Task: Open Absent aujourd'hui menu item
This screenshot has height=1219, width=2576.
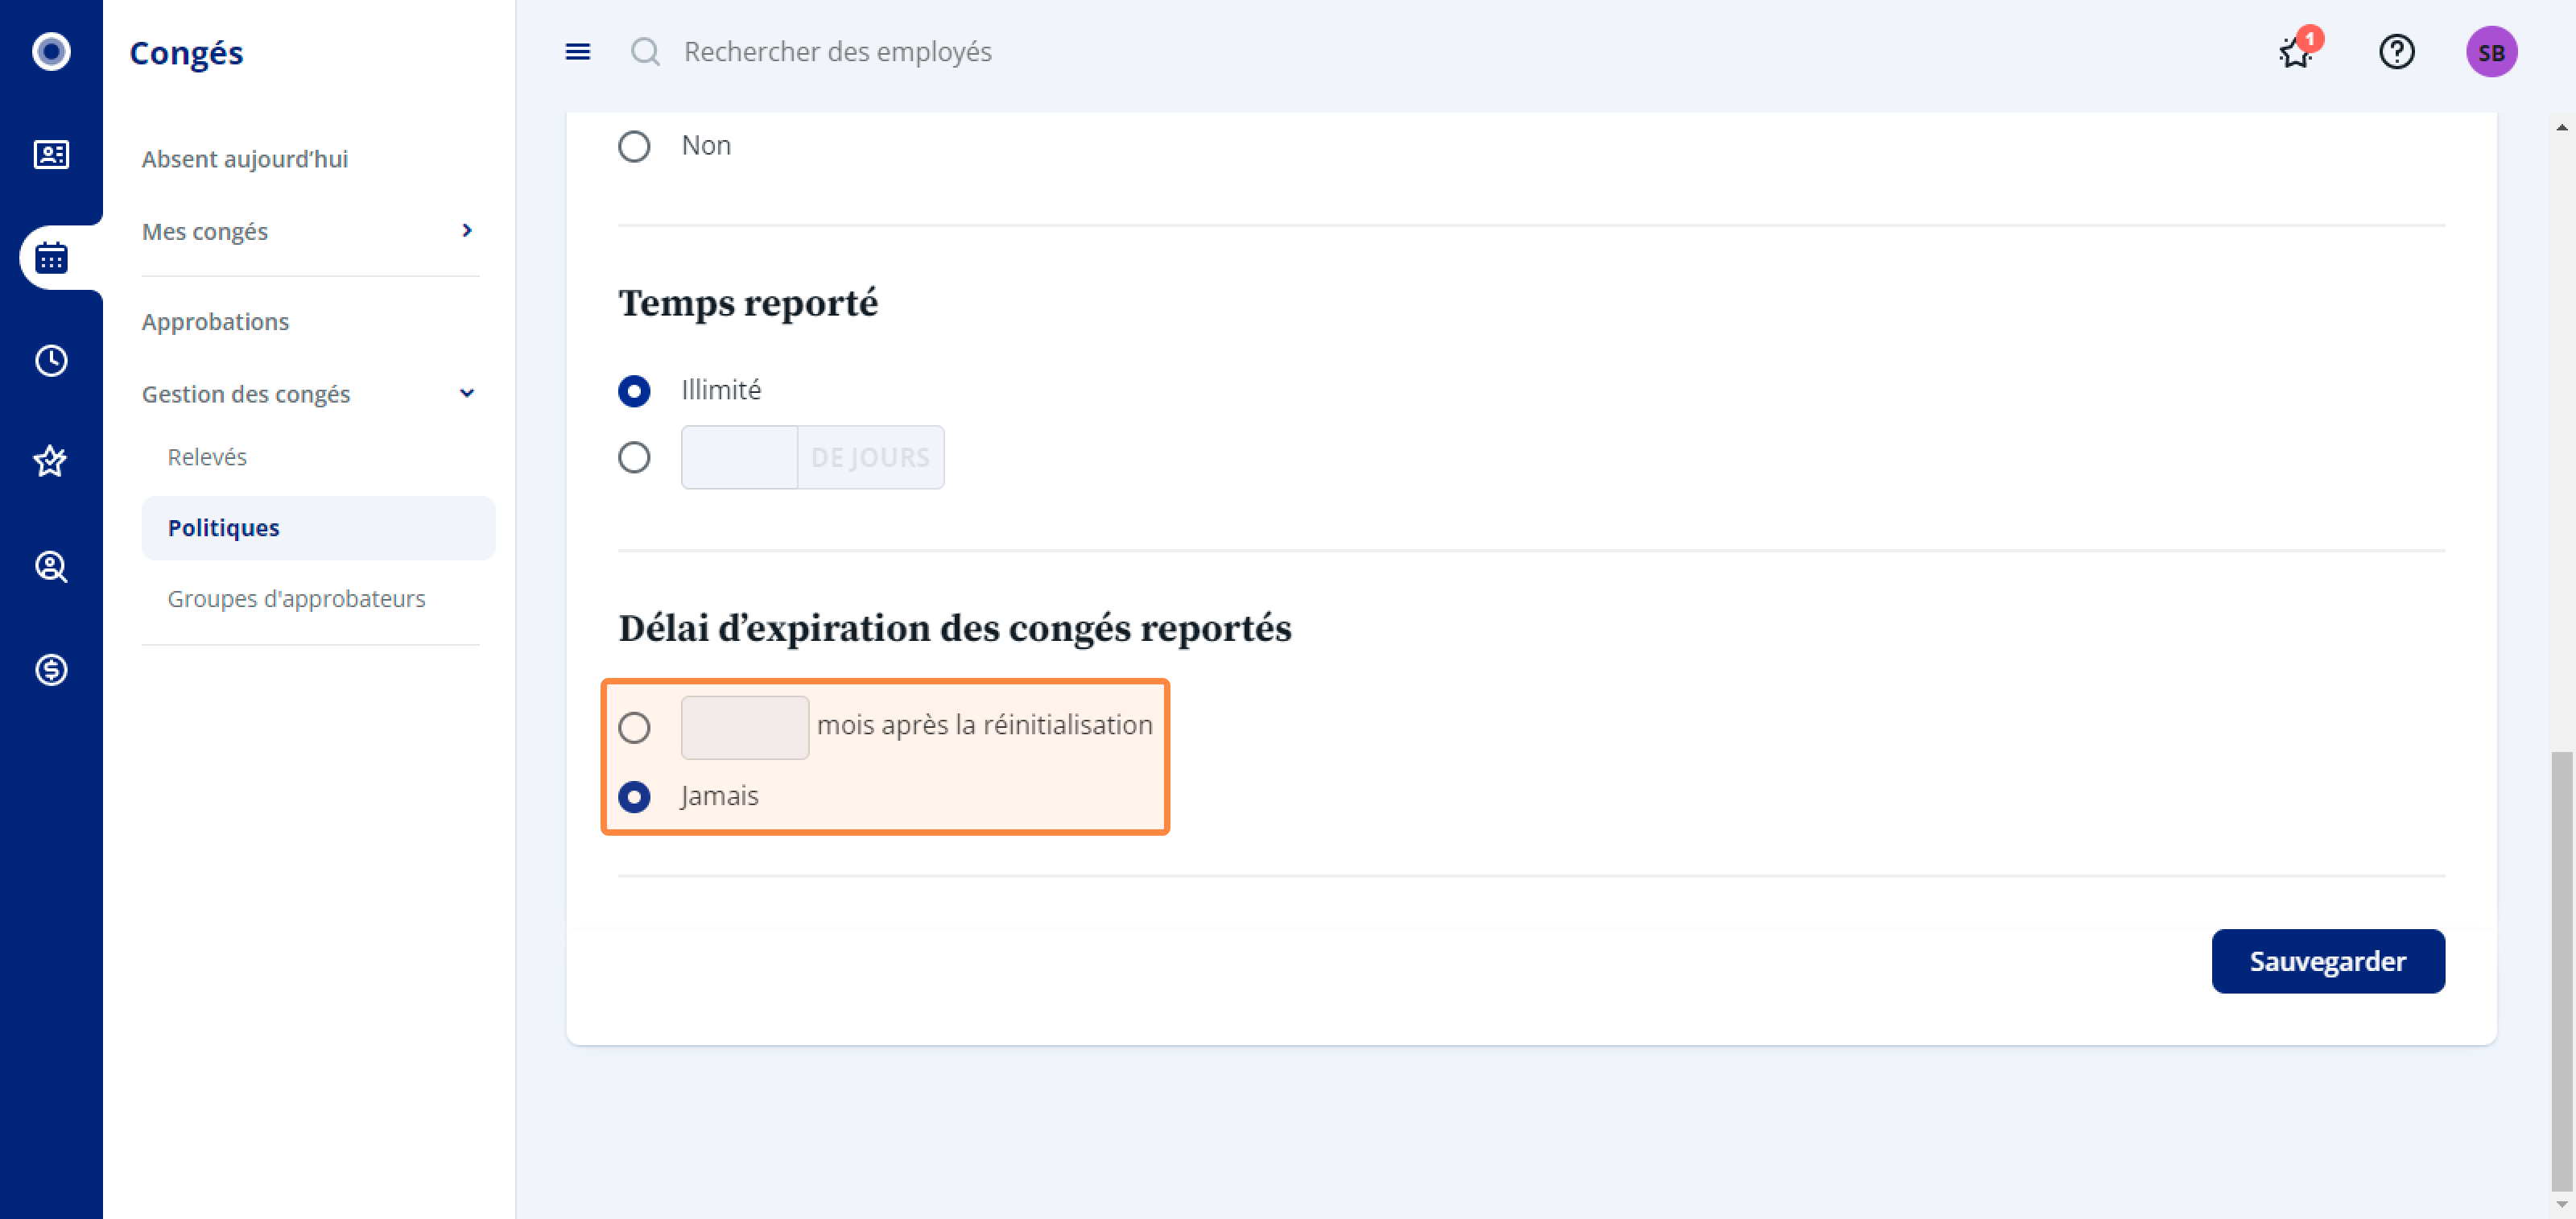Action: pos(245,159)
